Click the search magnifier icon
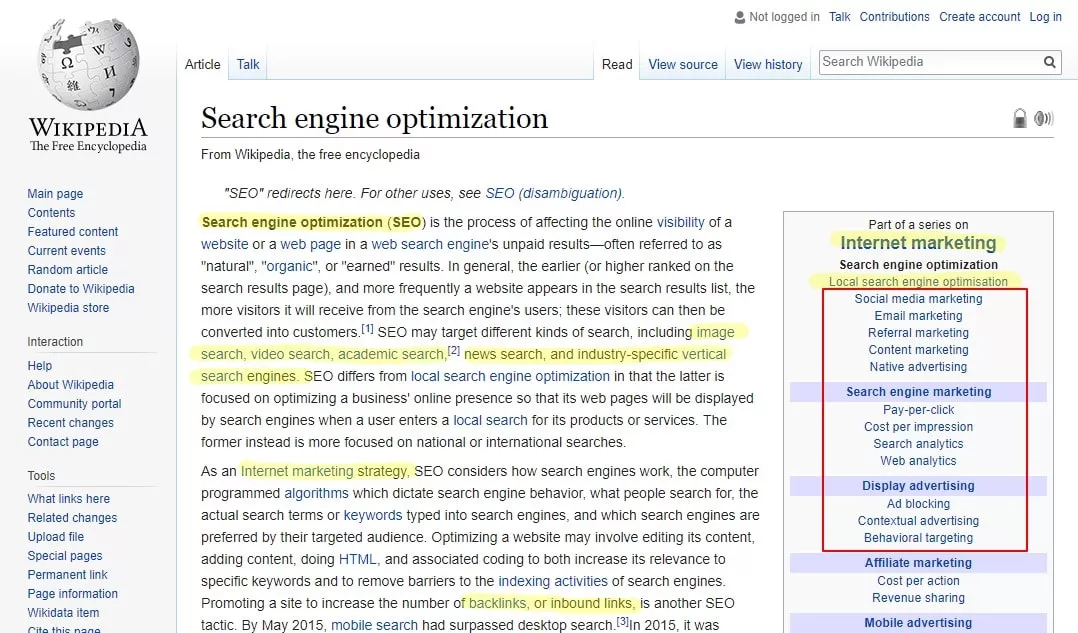The width and height of the screenshot is (1078, 633). [1049, 62]
